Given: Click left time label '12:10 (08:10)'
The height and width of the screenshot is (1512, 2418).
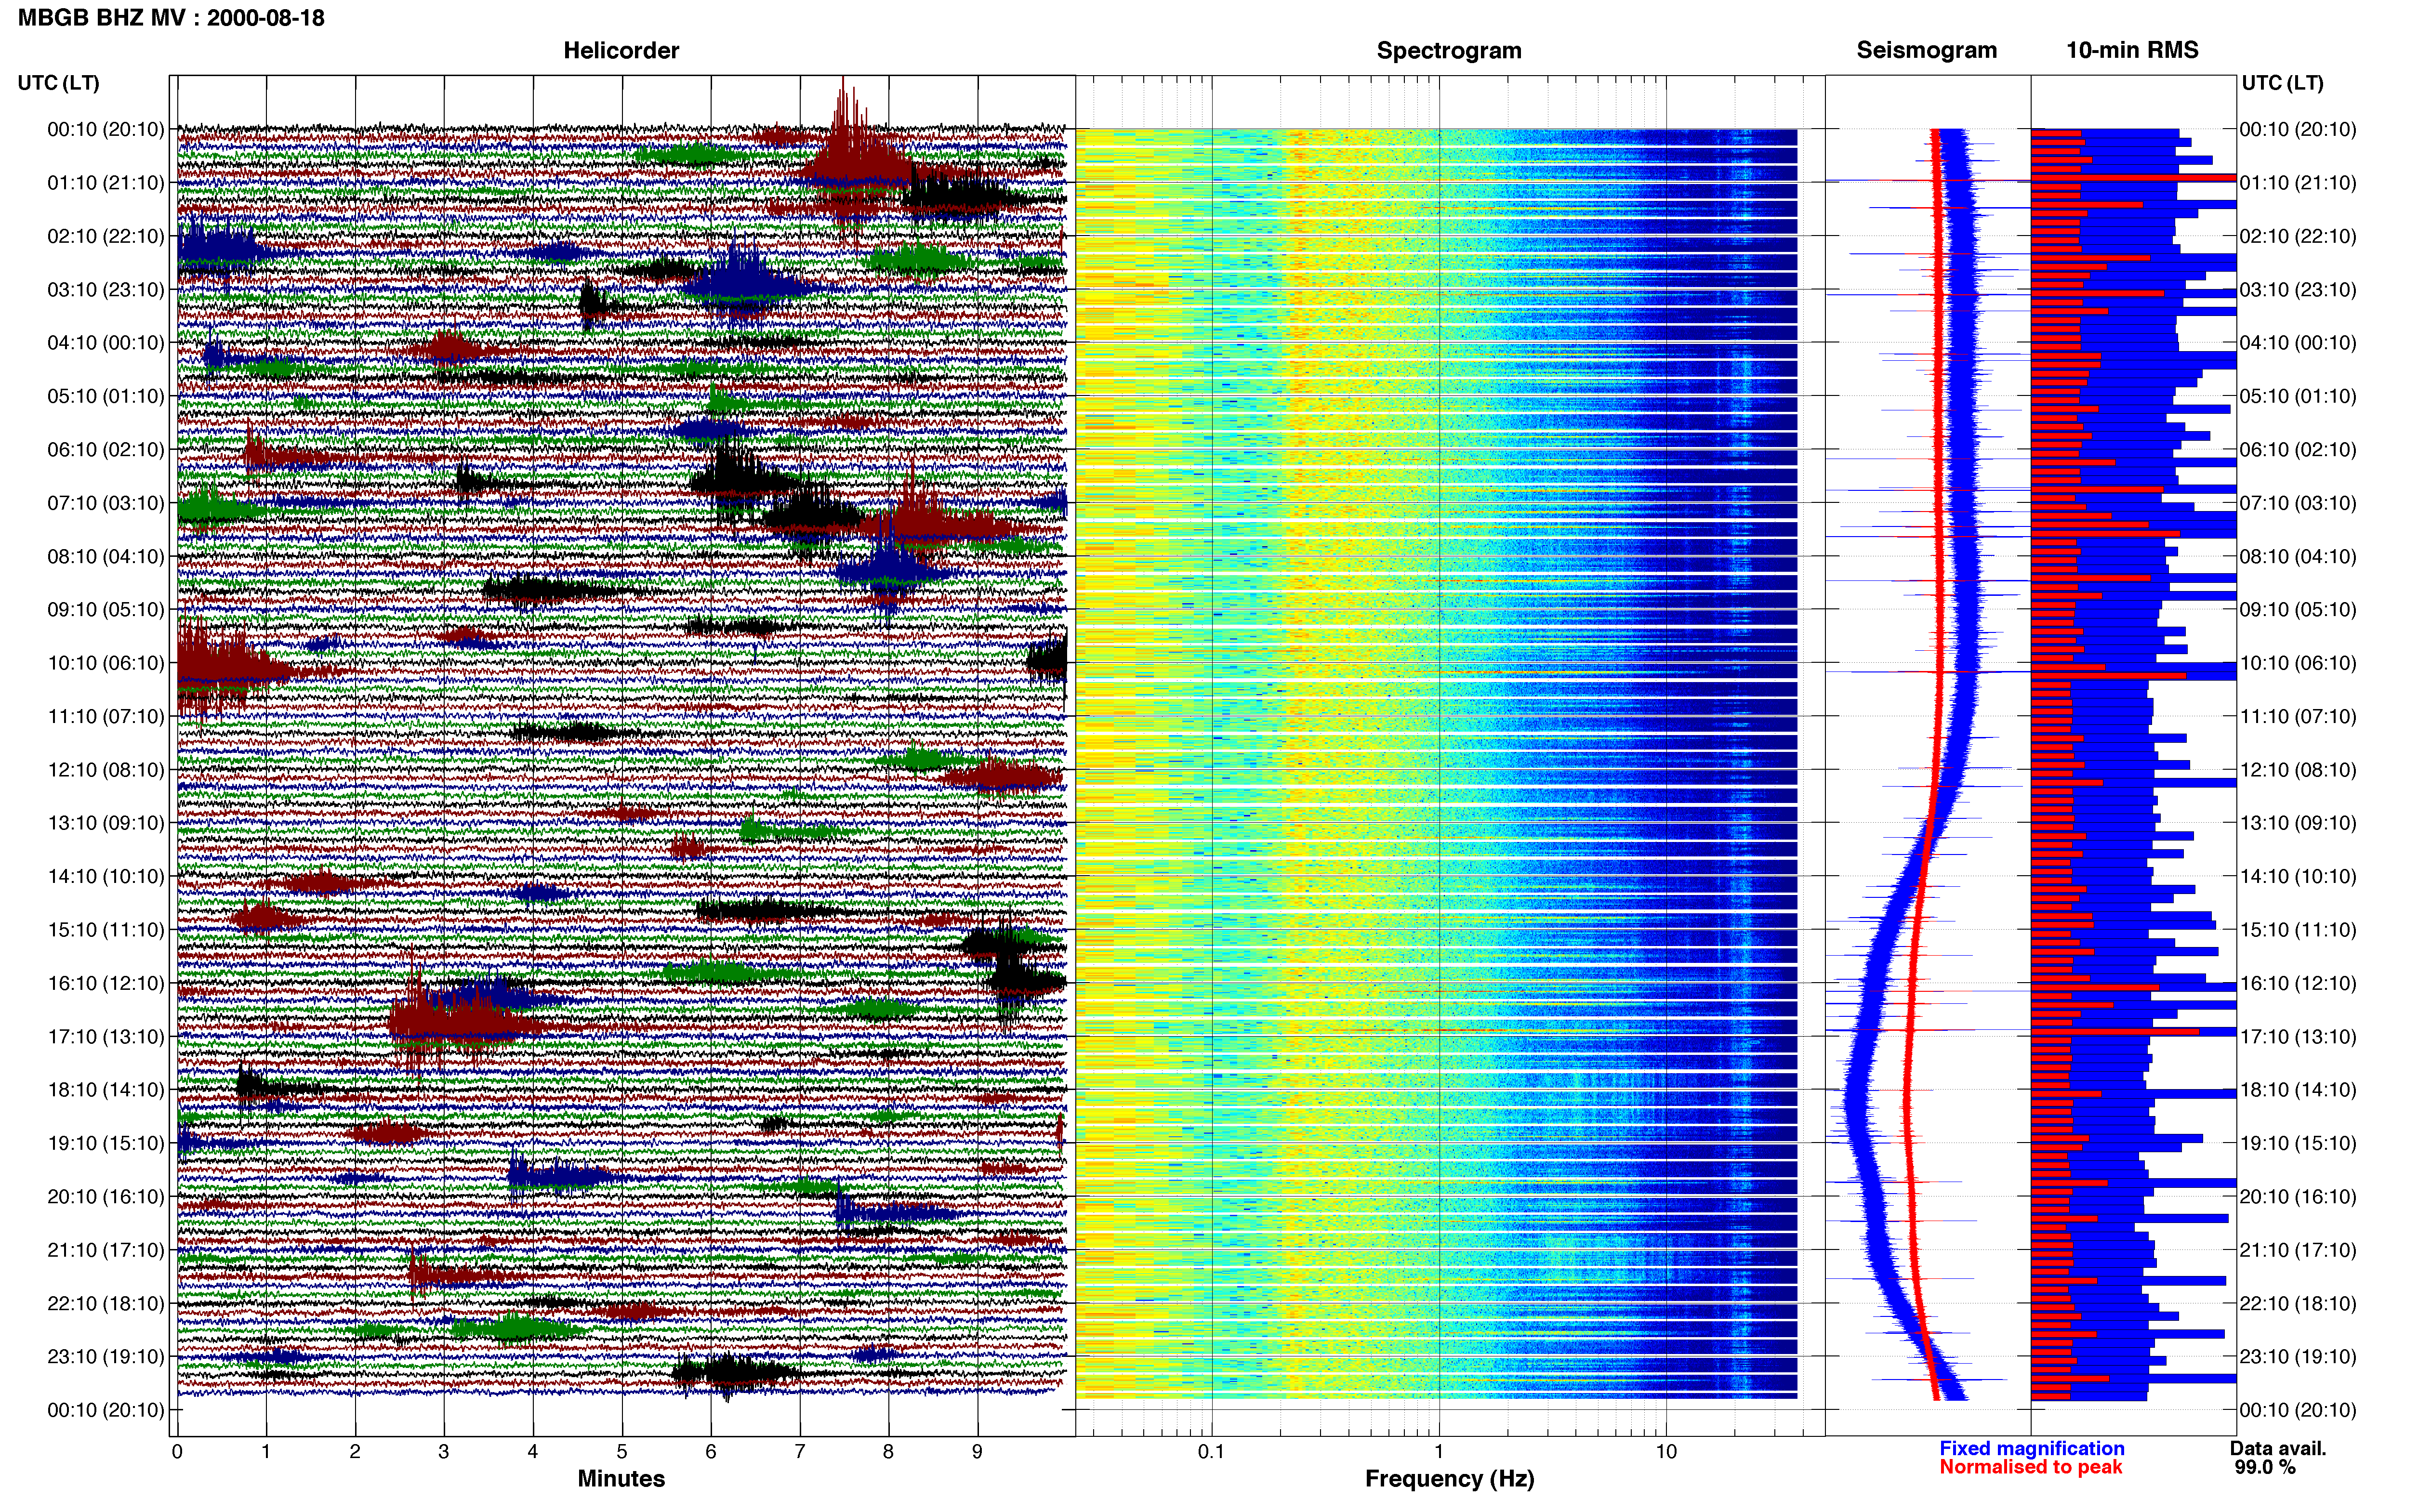Looking at the screenshot, I should [x=106, y=770].
